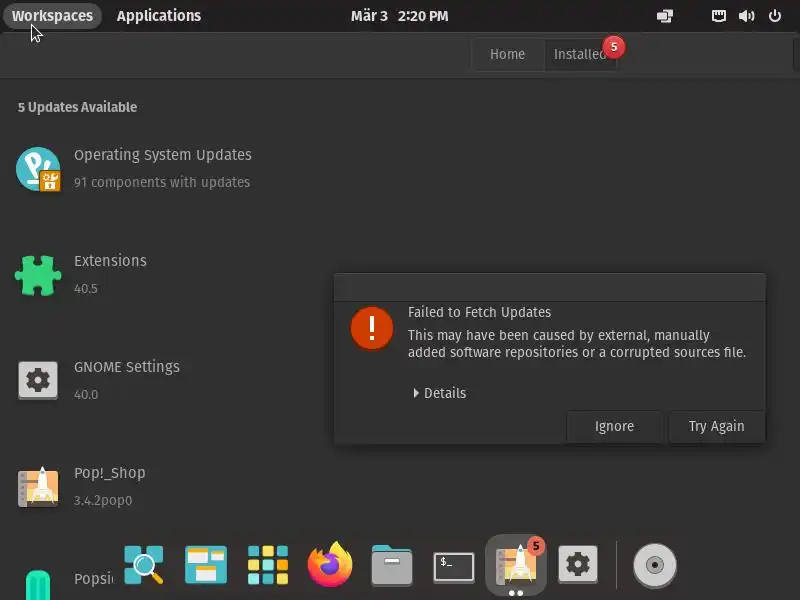Screen dimensions: 800x600
Task: Launch Firefox from the dock
Action: click(x=330, y=564)
